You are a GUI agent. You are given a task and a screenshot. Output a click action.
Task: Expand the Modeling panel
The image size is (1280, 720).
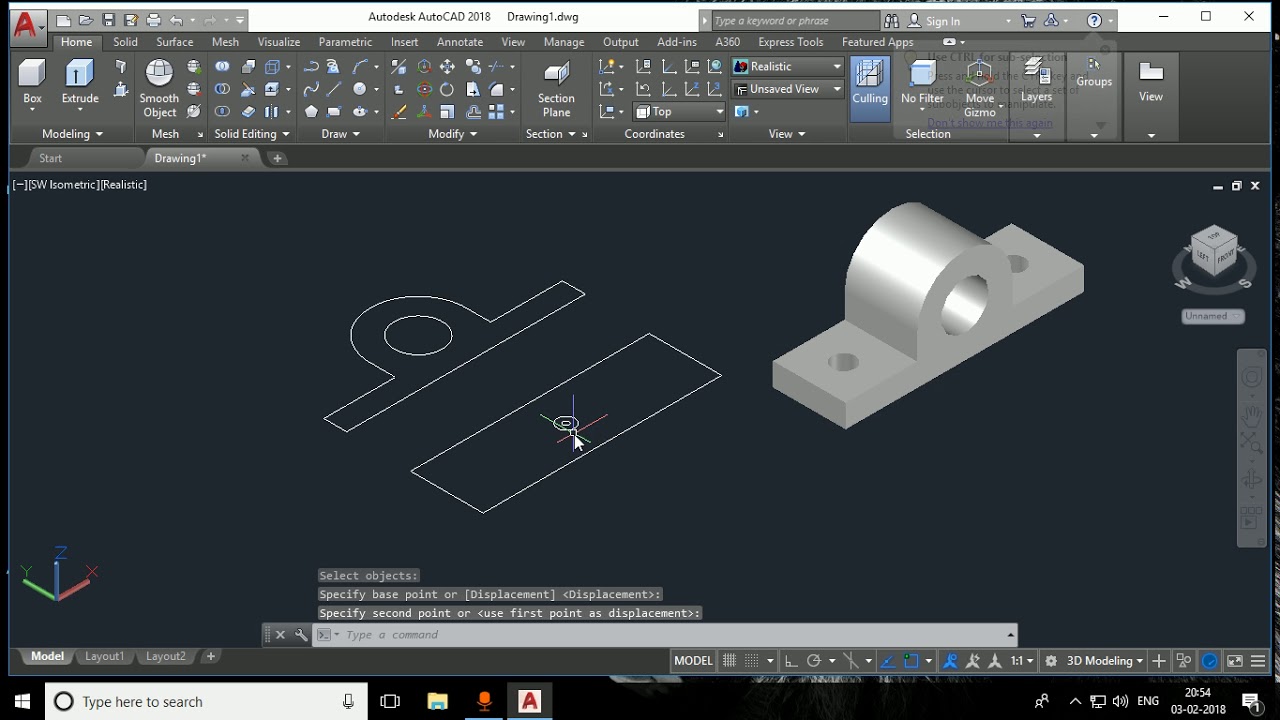pos(72,134)
